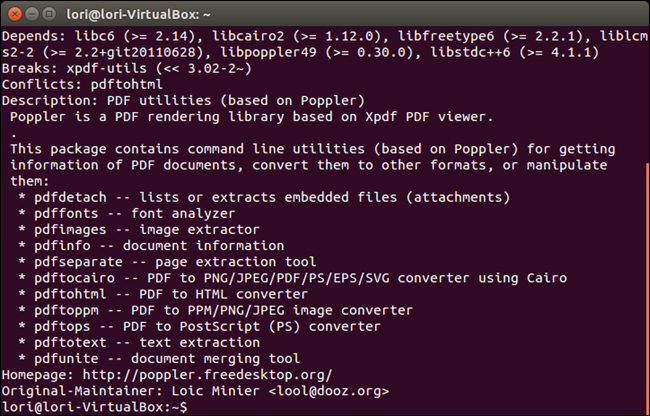The image size is (650, 416).
Task: Click the pdftotext list entry
Action: click(147, 343)
